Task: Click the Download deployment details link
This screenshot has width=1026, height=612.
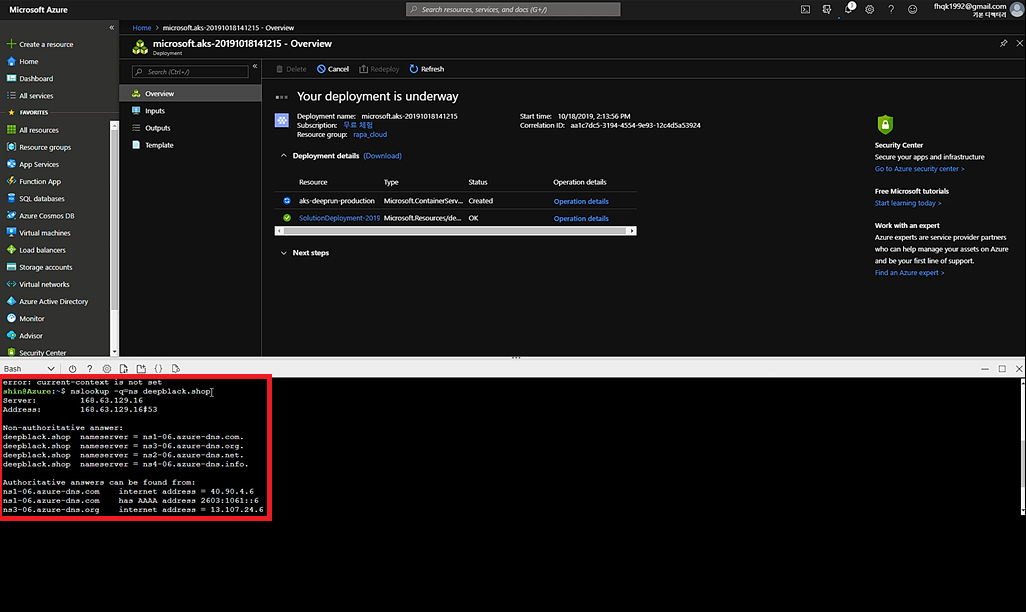Action: coord(382,156)
